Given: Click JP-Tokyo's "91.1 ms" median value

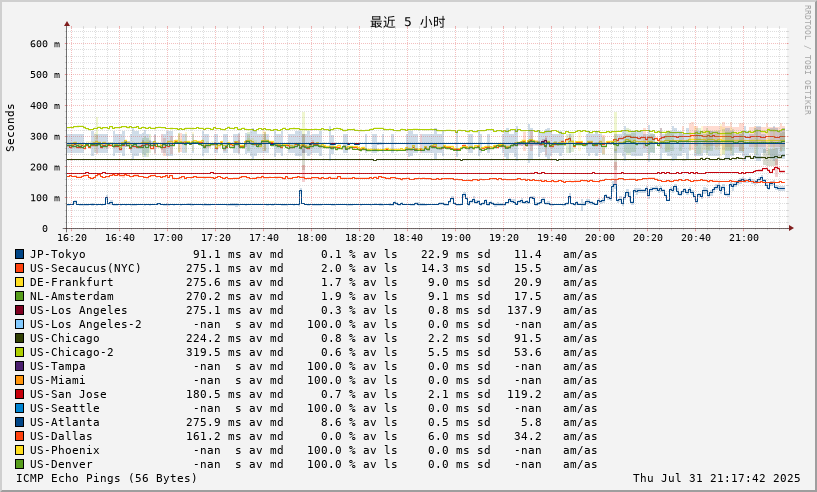Looking at the screenshot, I should tap(217, 254).
